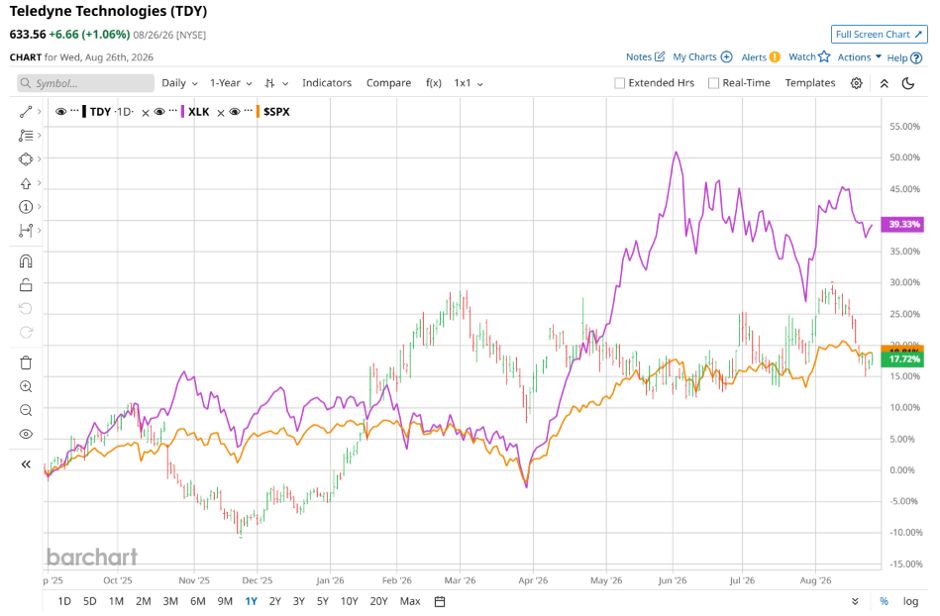Screen dimensions: 940x616
Task: Open XLK series more options
Action: pyautogui.click(x=173, y=111)
